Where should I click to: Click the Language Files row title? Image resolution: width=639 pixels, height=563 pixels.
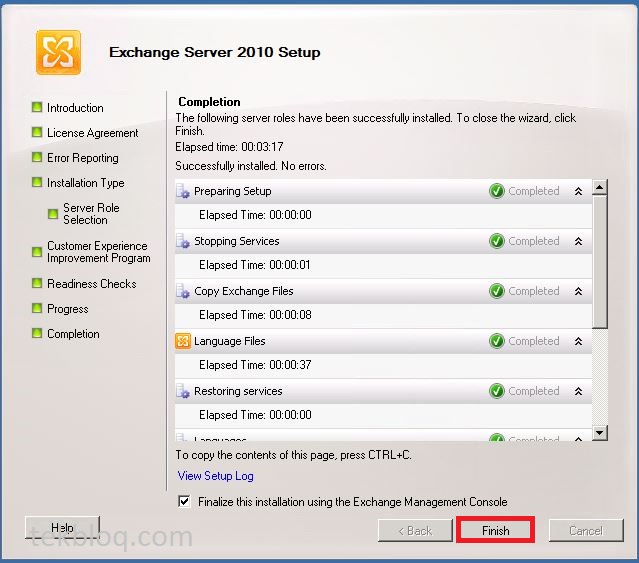[x=229, y=341]
